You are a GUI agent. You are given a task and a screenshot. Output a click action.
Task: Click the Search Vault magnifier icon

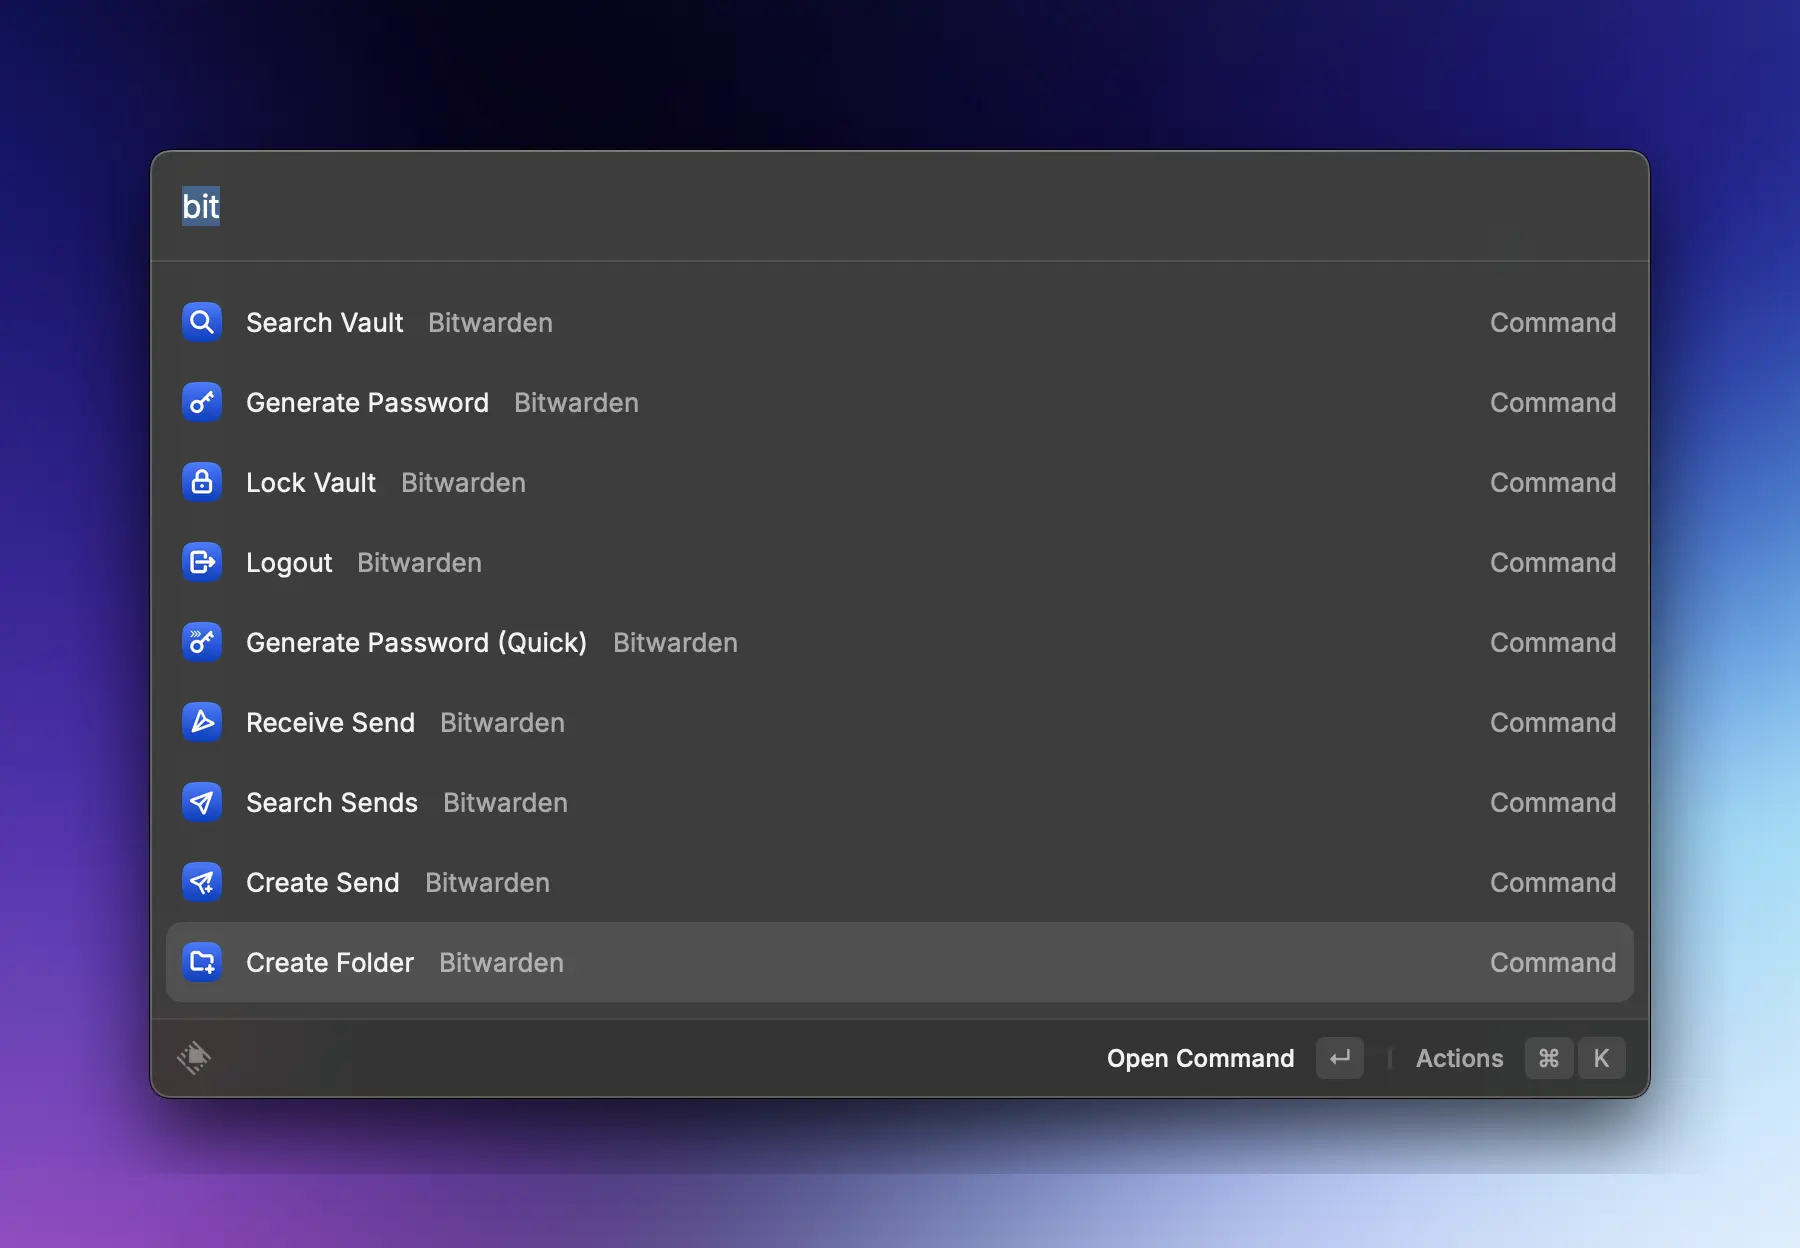tap(201, 322)
